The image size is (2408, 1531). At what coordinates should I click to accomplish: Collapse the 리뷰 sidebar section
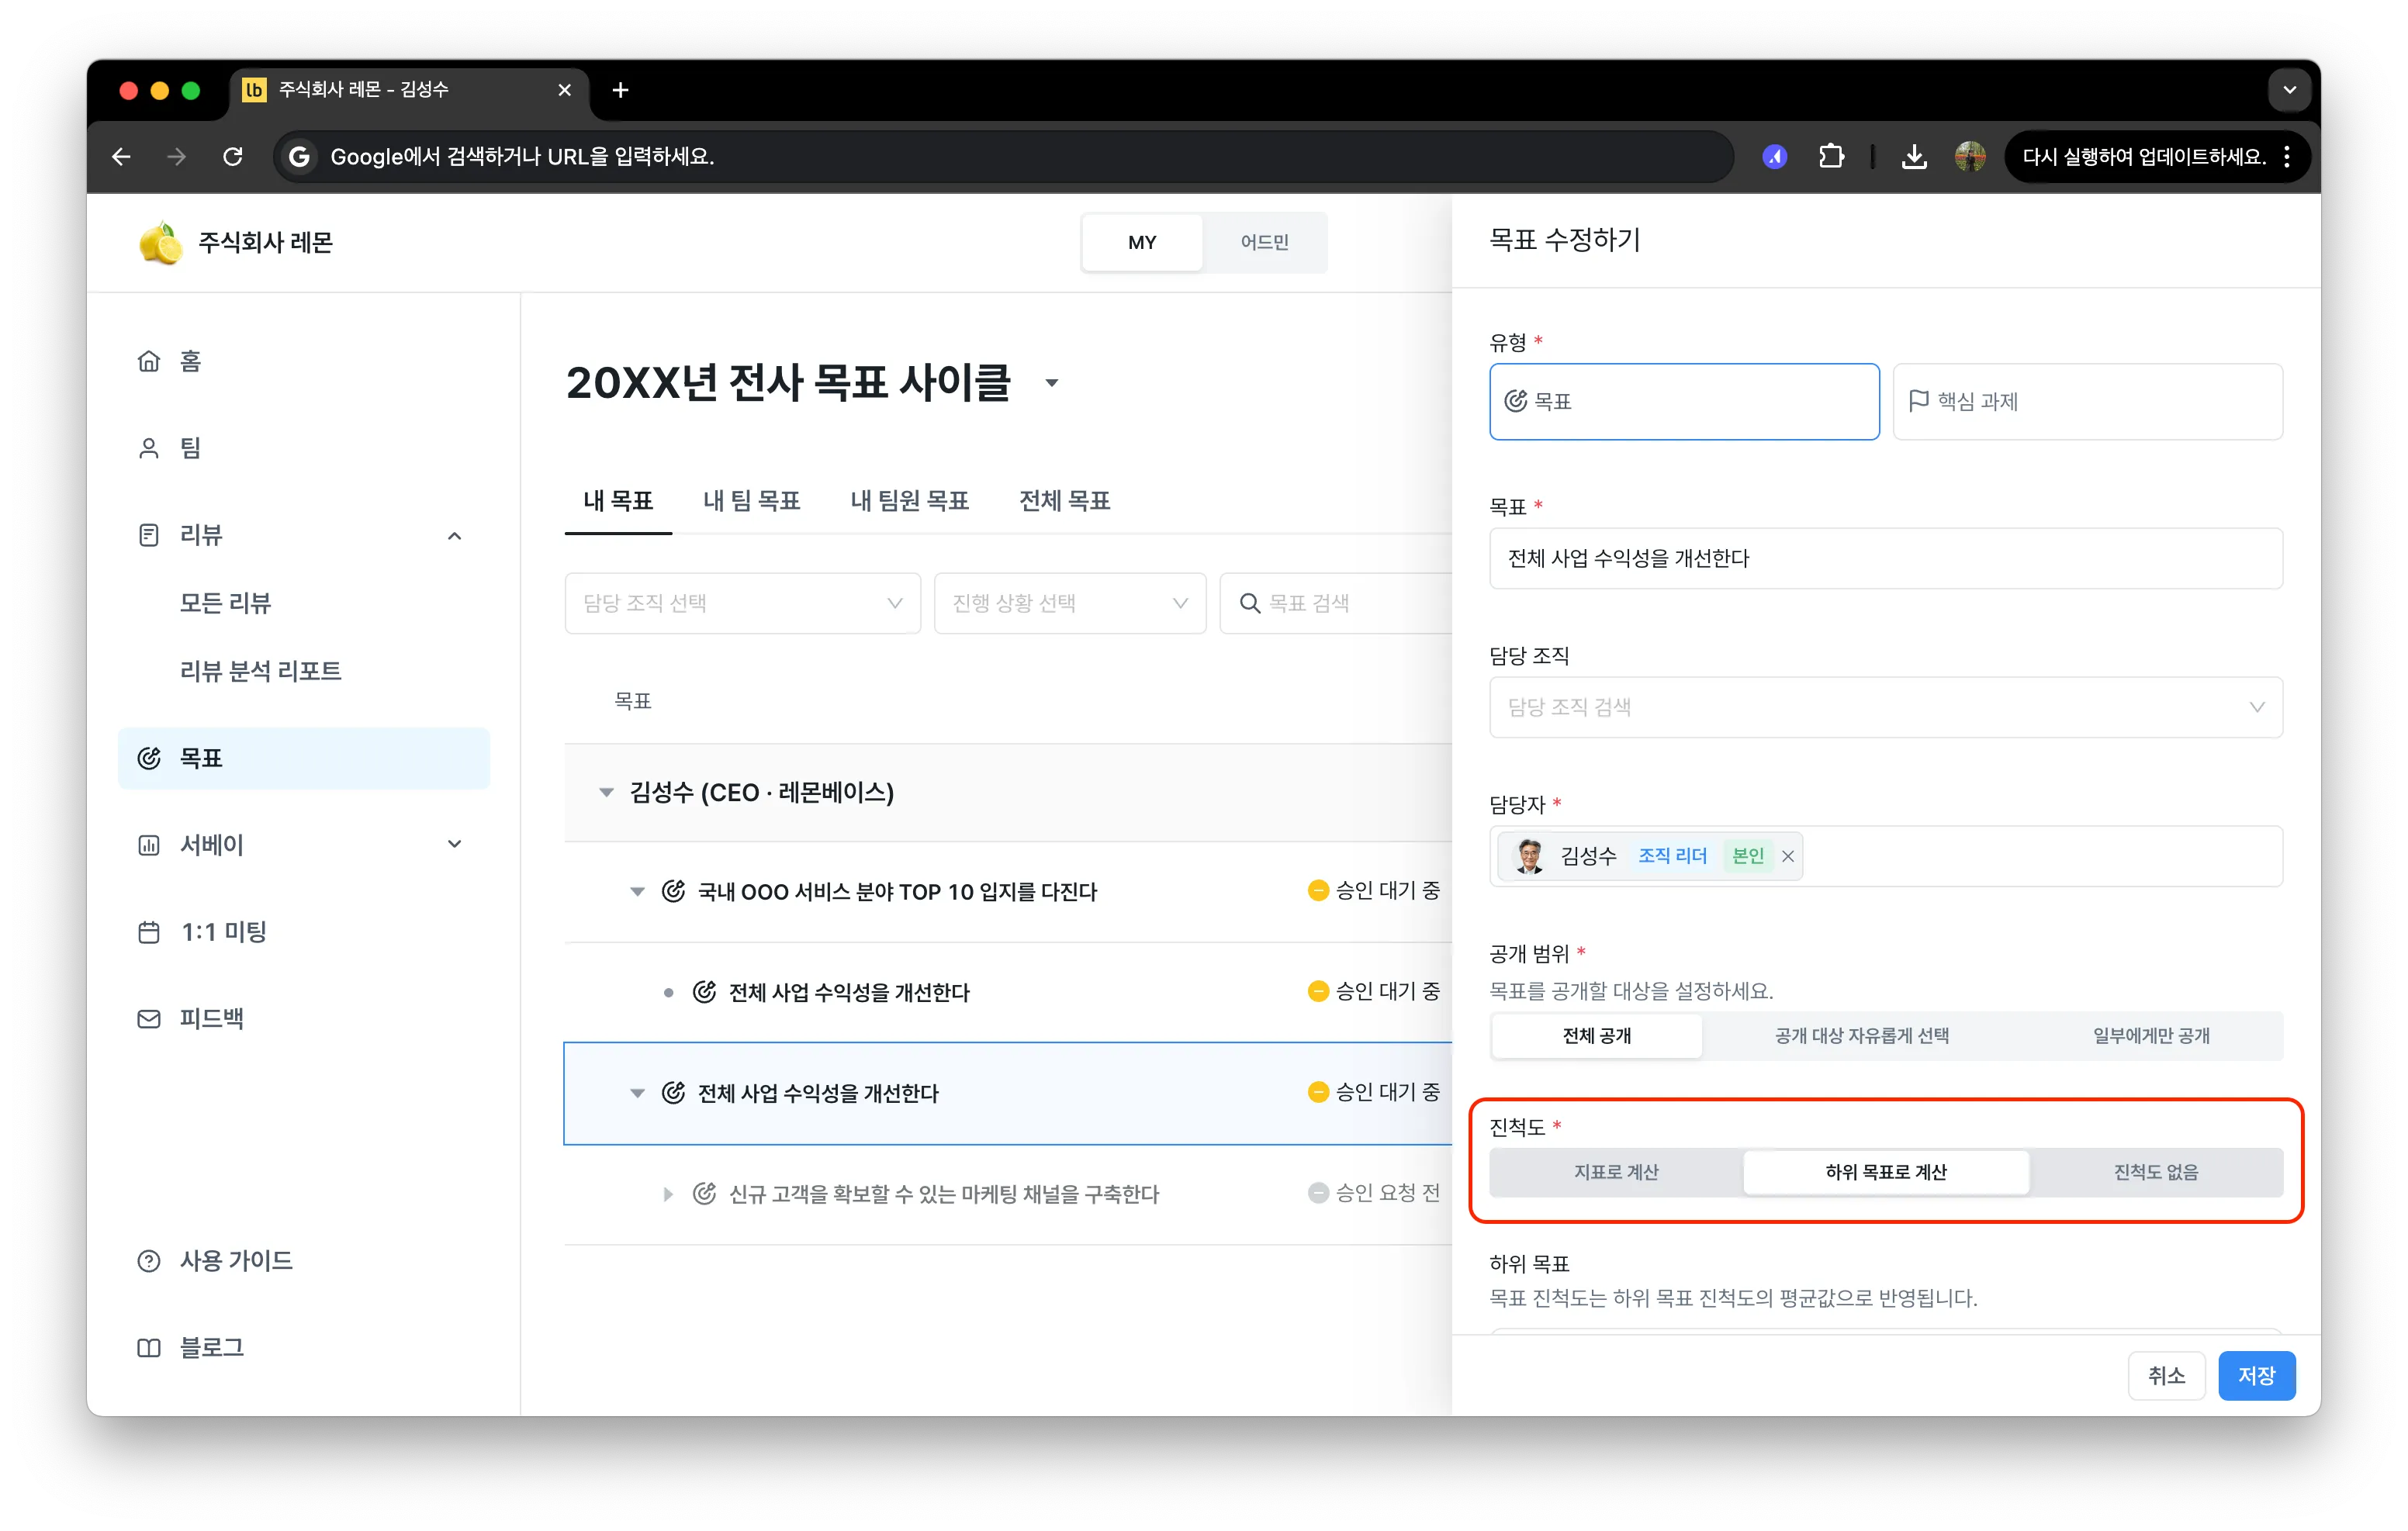(454, 536)
